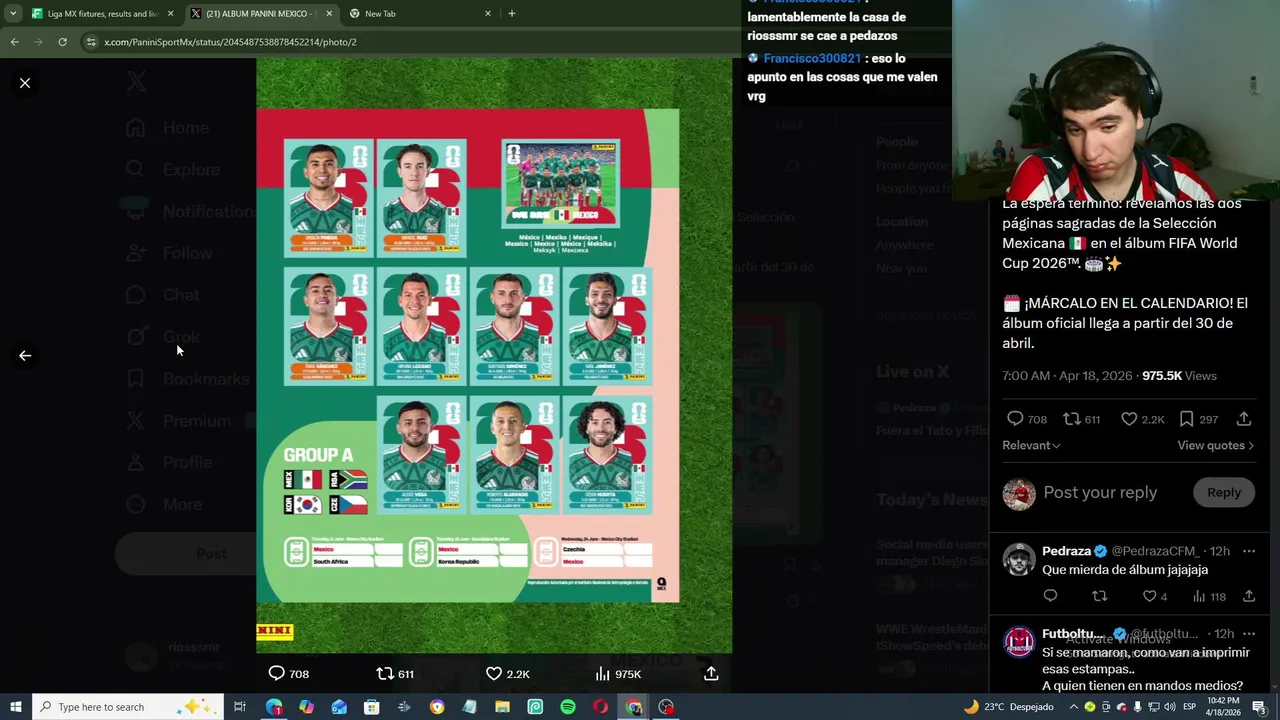Open Microsoft Store from taskbar
1280x720 pixels.
[371, 707]
